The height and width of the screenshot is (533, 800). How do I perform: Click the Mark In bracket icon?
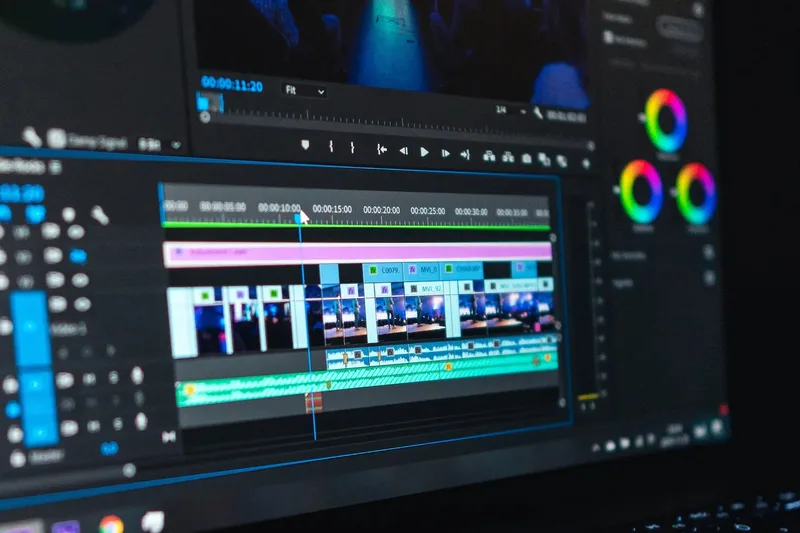coord(331,146)
